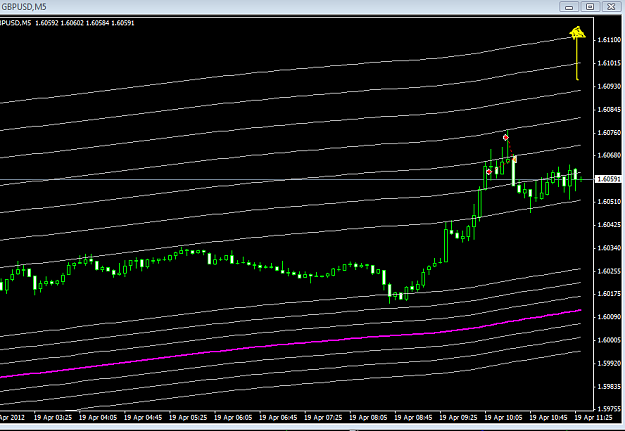Click the 1.59835 price scale label
Screen dimensions: 625x431
point(609,386)
